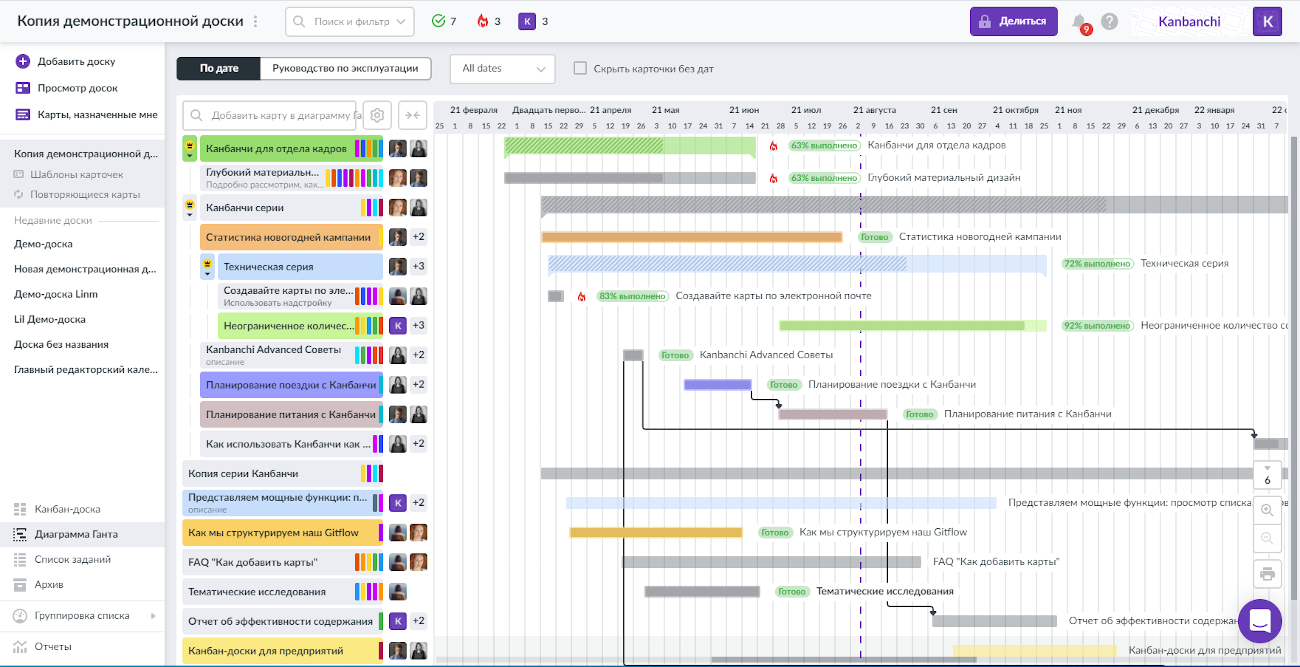This screenshot has width=1300, height=667.
Task: Click the Повторяющиеся карты icon
Action: (x=19, y=194)
